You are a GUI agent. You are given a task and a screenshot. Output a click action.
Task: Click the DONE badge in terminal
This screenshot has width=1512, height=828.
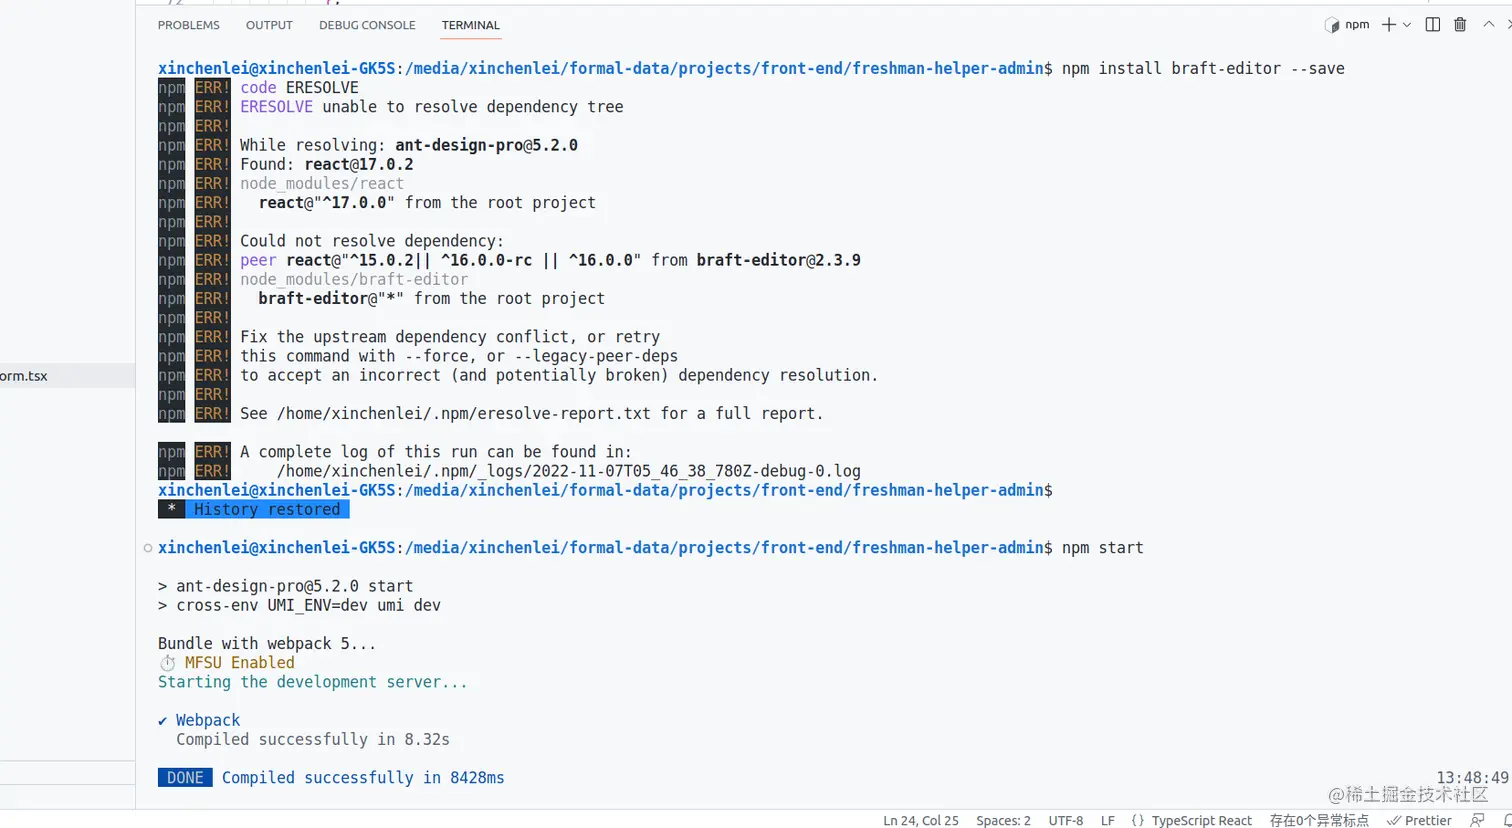185,777
